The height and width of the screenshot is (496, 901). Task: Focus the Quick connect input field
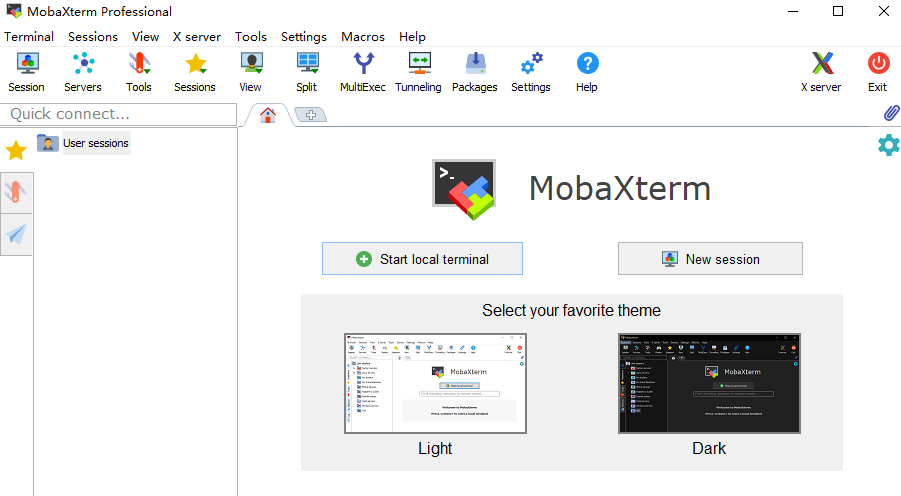(x=118, y=114)
